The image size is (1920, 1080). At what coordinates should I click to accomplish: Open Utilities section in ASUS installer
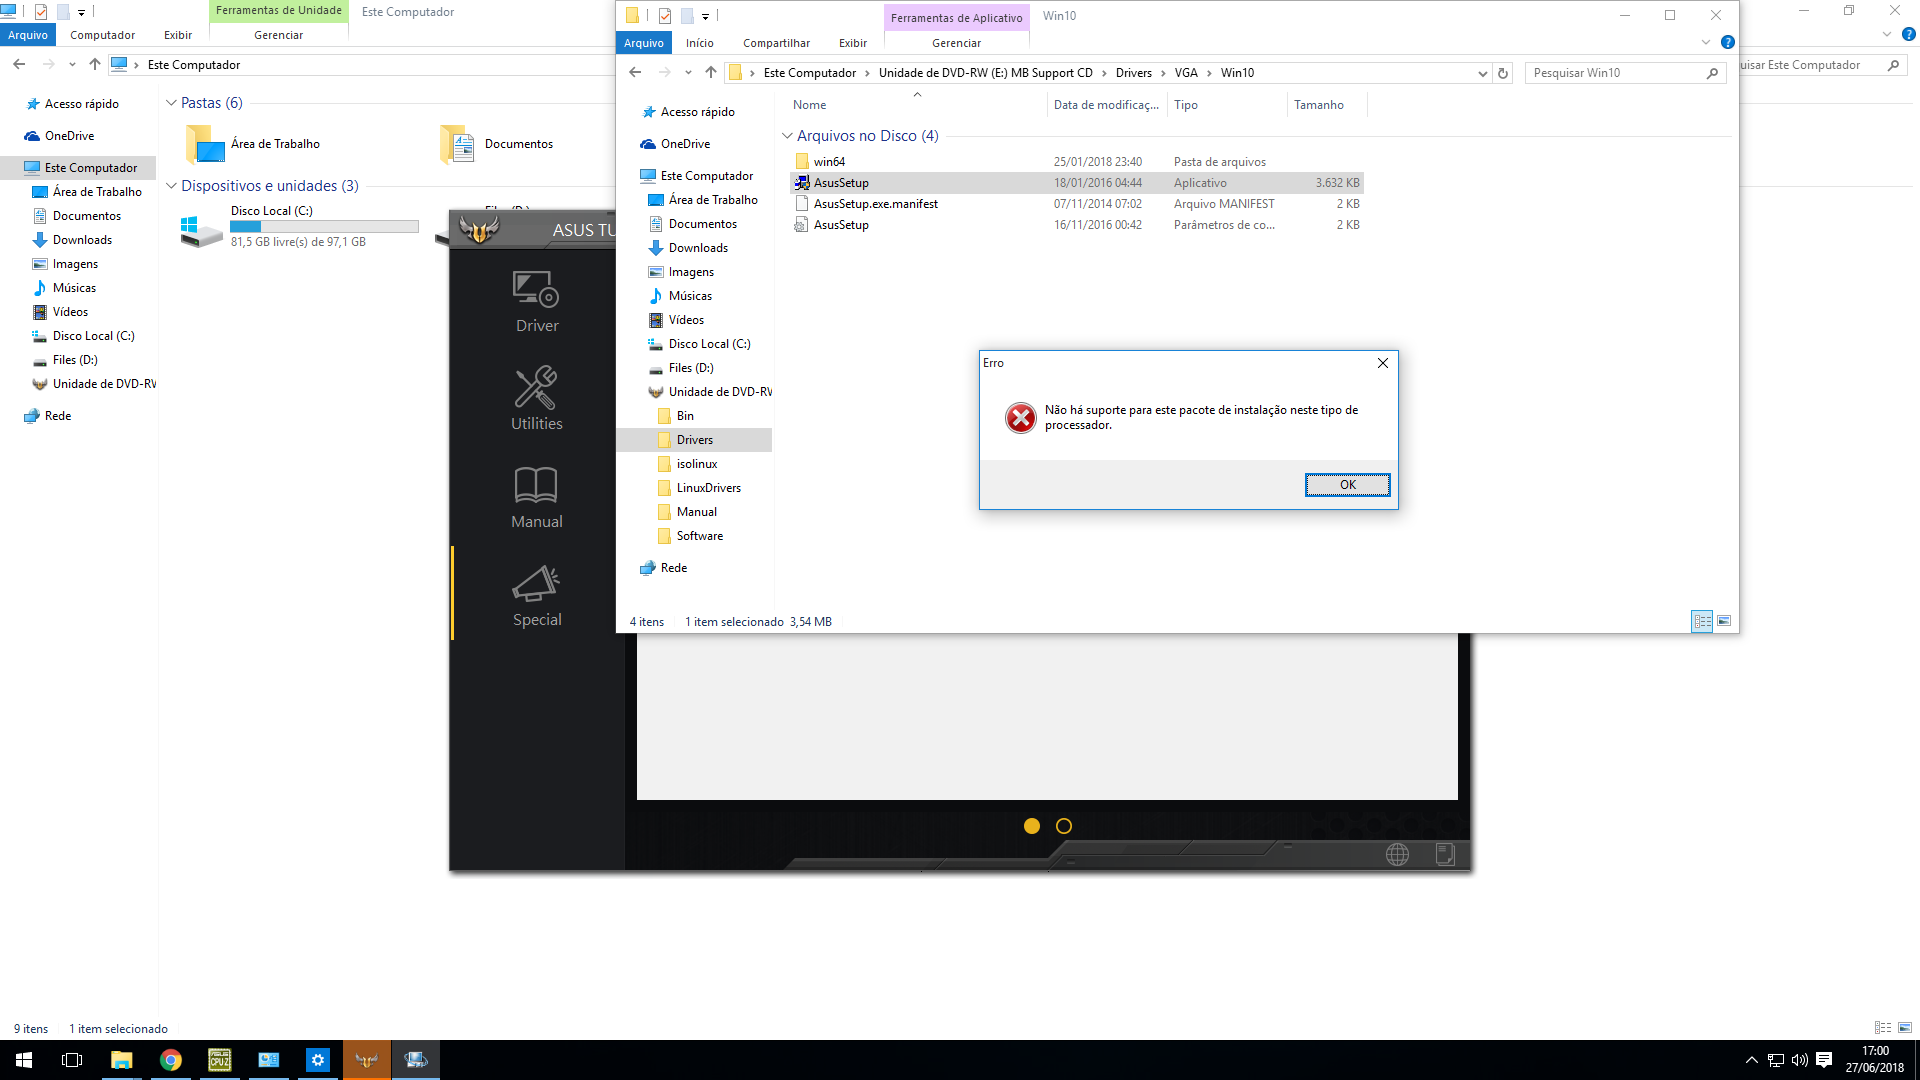tap(537, 399)
